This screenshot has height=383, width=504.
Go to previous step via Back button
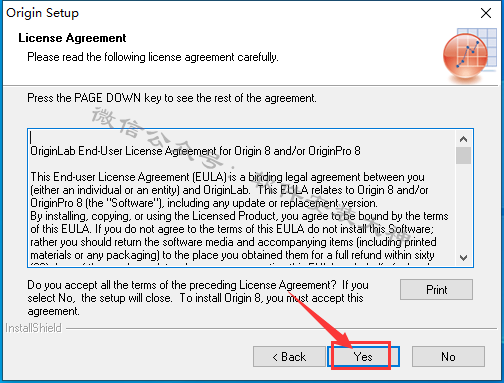(289, 357)
